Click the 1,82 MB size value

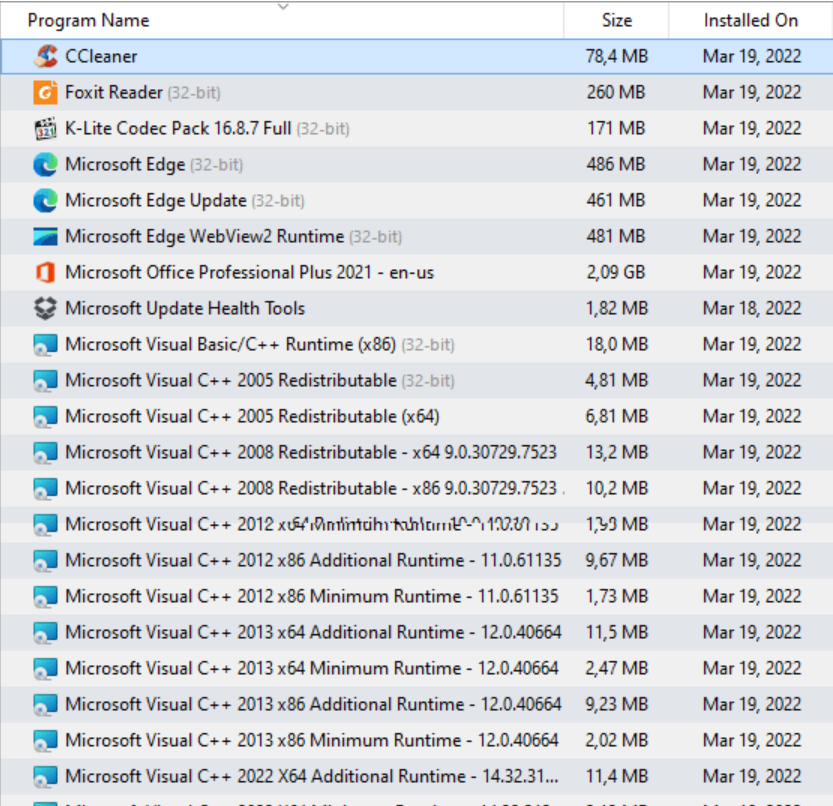[617, 309]
